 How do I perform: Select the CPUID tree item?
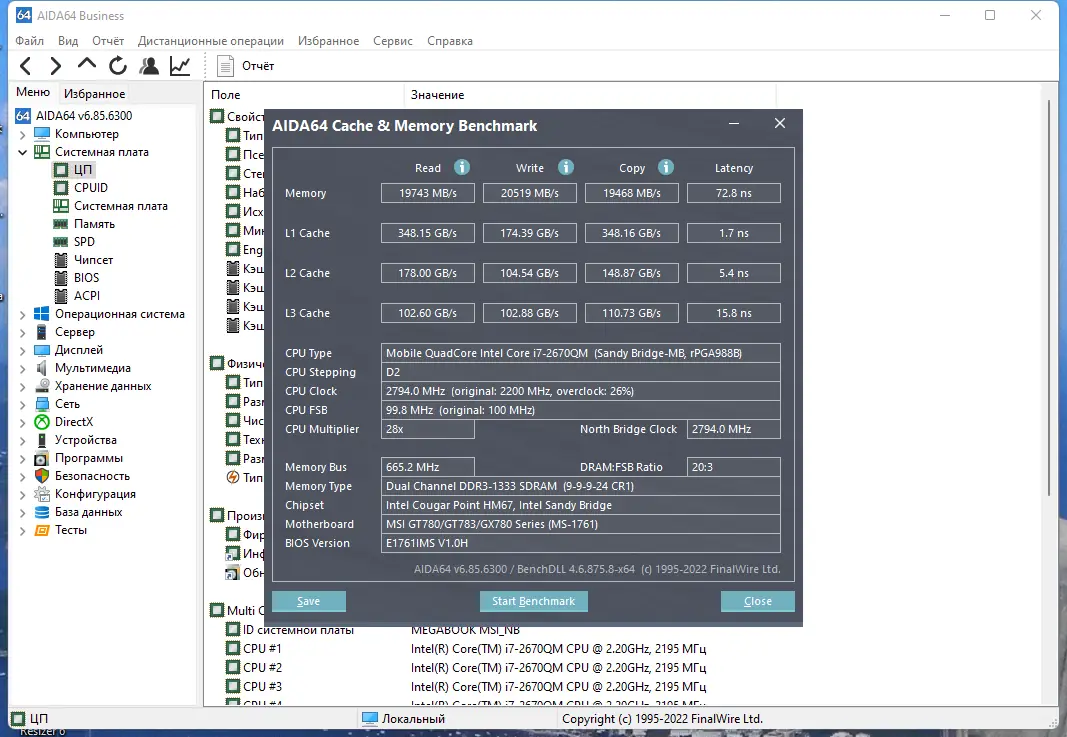[91, 188]
